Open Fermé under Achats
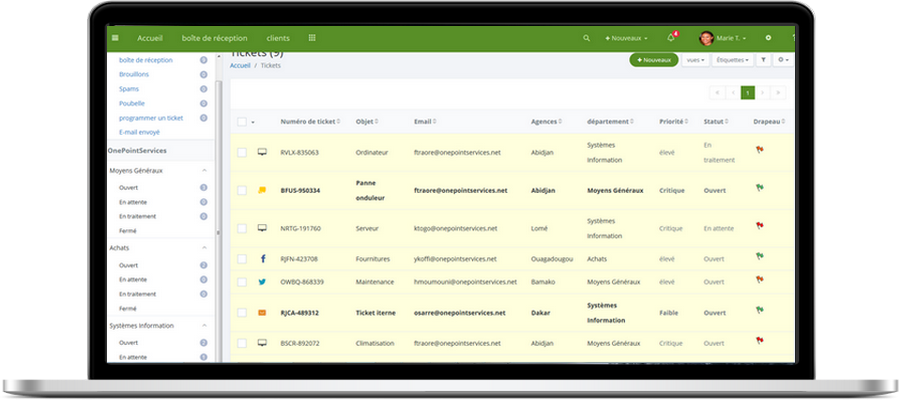Screen dimensions: 900x400 click(127, 308)
